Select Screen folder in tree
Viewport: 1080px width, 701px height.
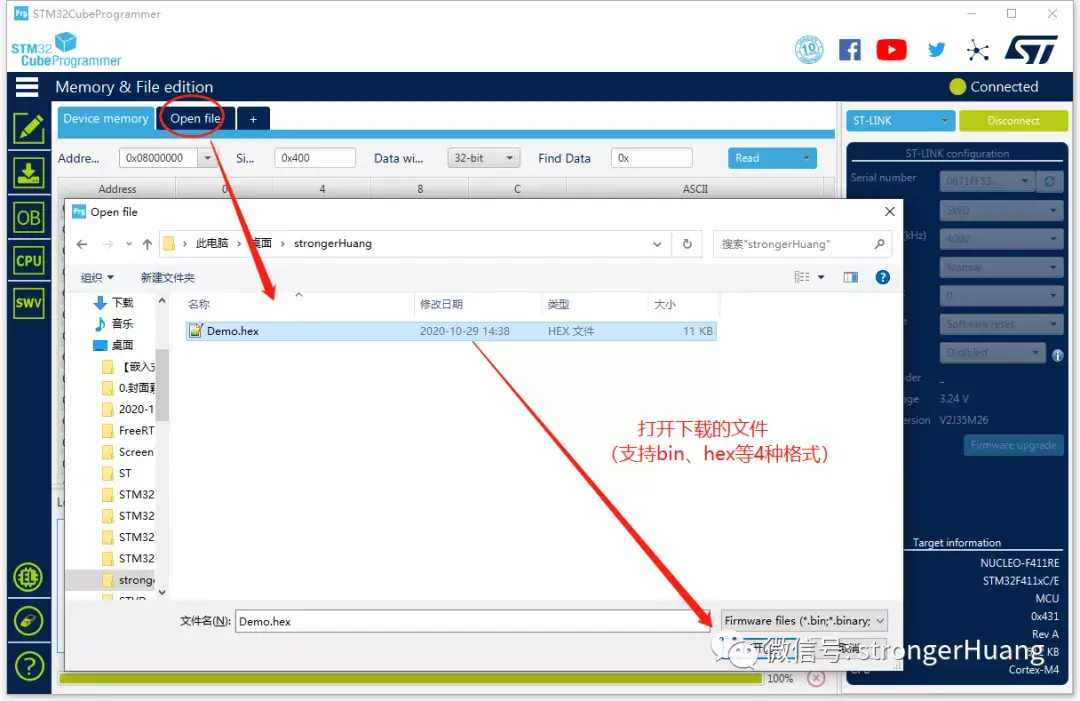click(128, 452)
